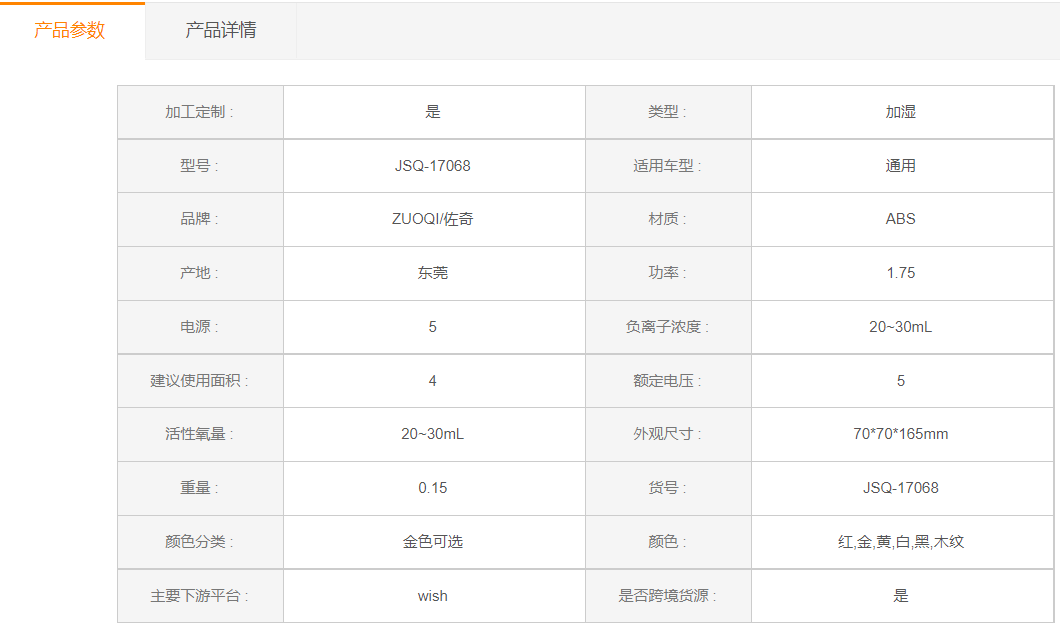The image size is (1060, 625).
Task: Select the power value 1.75
Action: (x=902, y=274)
